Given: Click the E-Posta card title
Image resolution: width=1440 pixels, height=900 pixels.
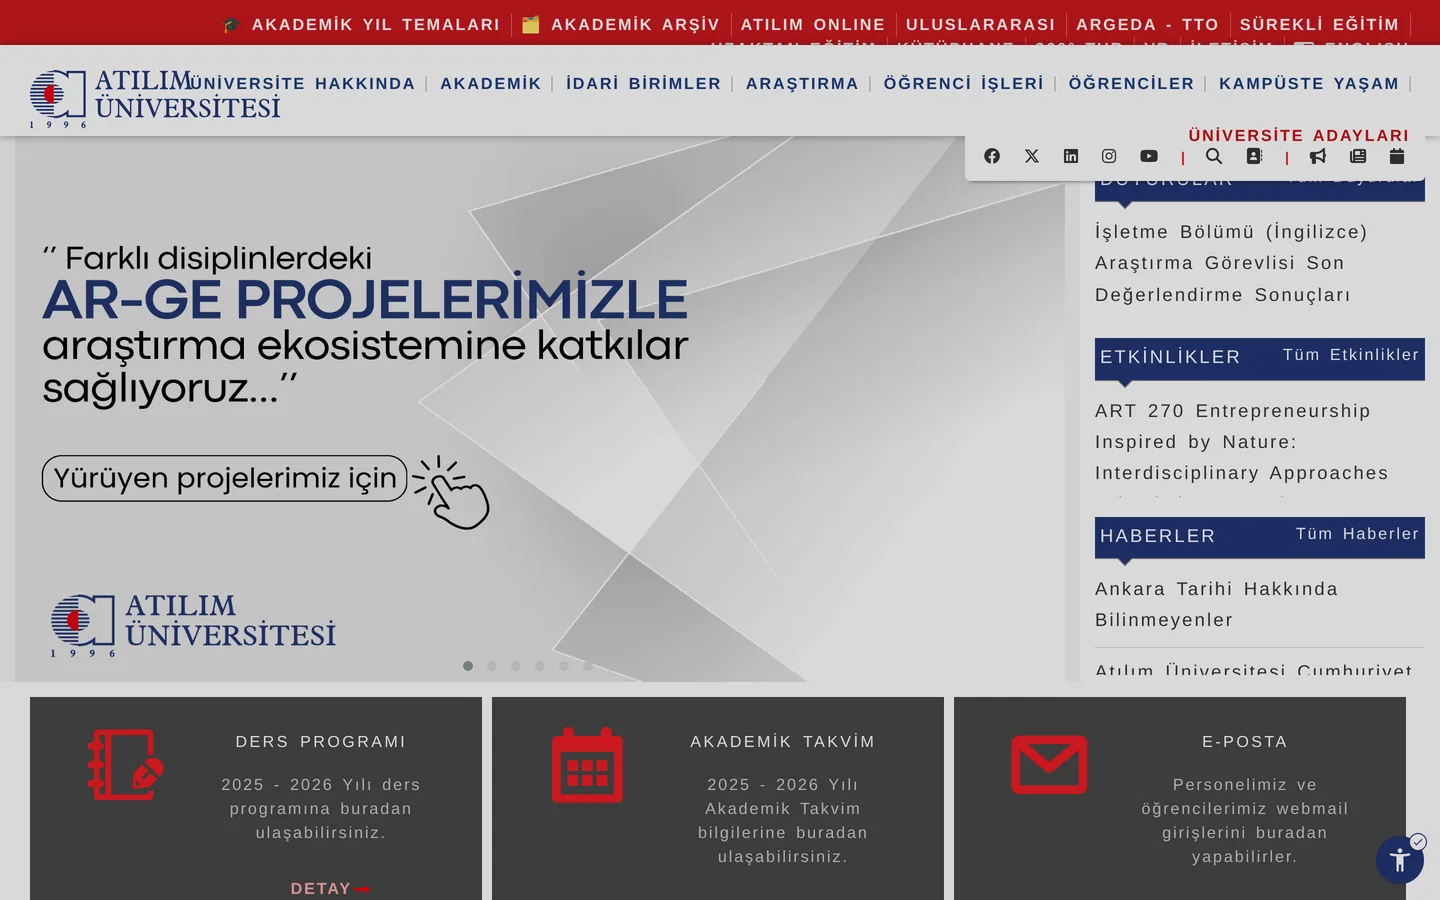Looking at the screenshot, I should click(1245, 742).
